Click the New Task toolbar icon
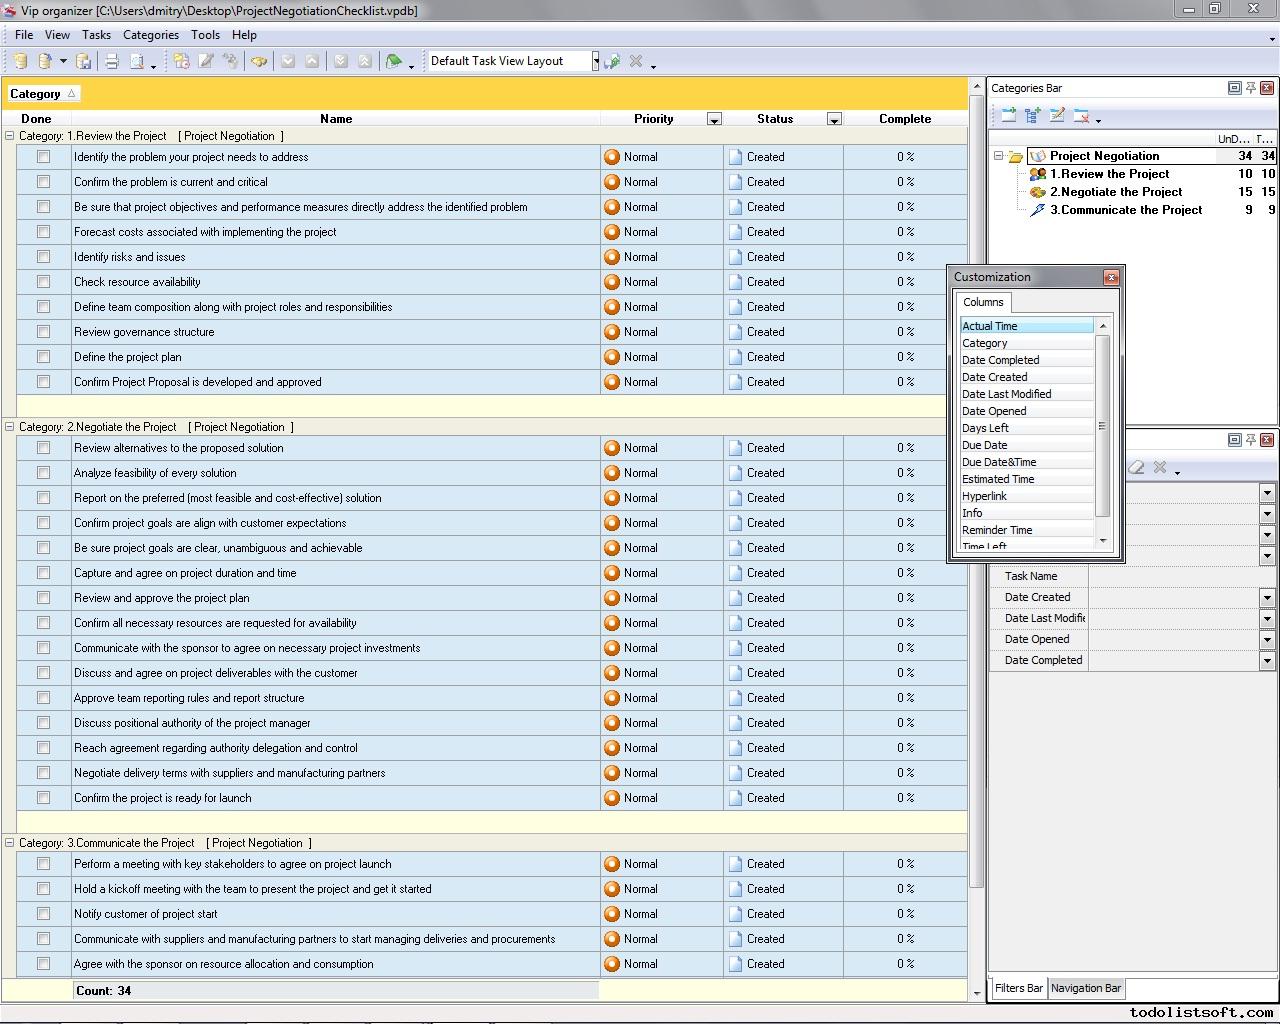1280x1024 pixels. [181, 61]
